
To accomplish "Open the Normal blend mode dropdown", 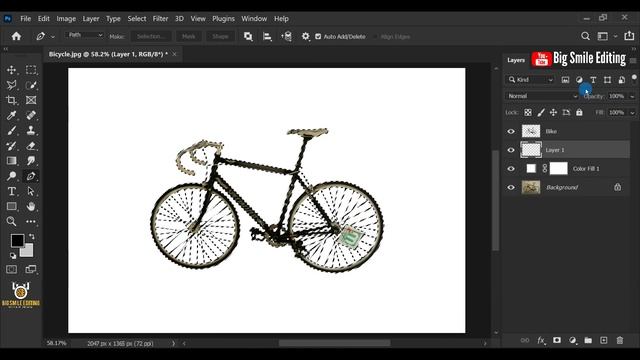I will tap(542, 96).
